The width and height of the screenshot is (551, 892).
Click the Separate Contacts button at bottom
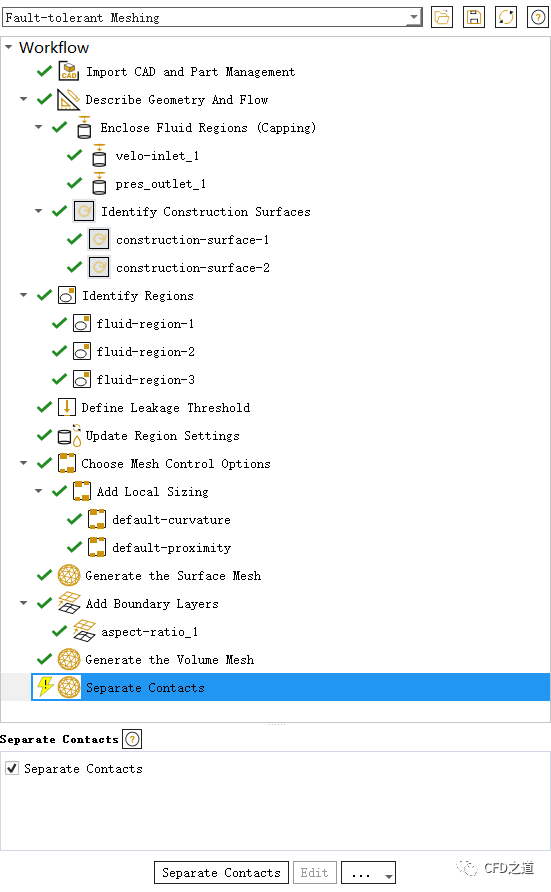(x=221, y=873)
